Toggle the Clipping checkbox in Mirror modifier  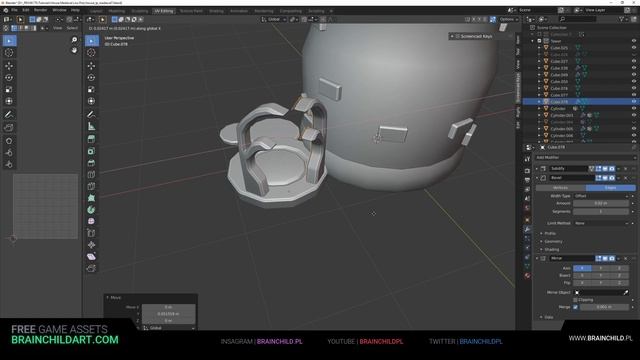(576, 300)
